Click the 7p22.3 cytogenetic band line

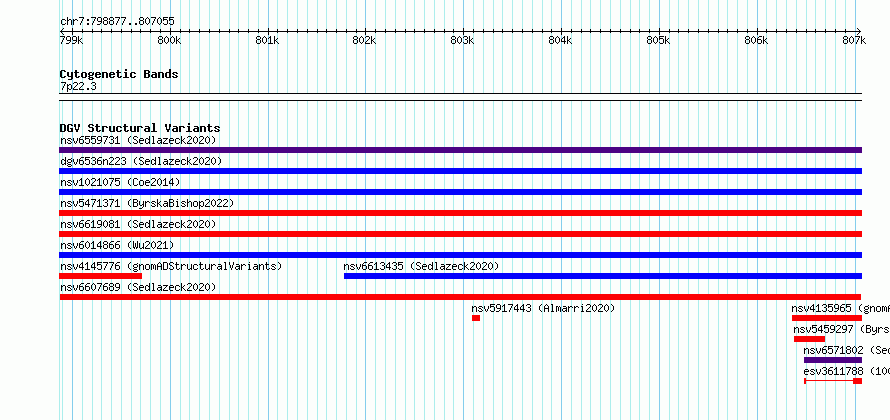460,97
